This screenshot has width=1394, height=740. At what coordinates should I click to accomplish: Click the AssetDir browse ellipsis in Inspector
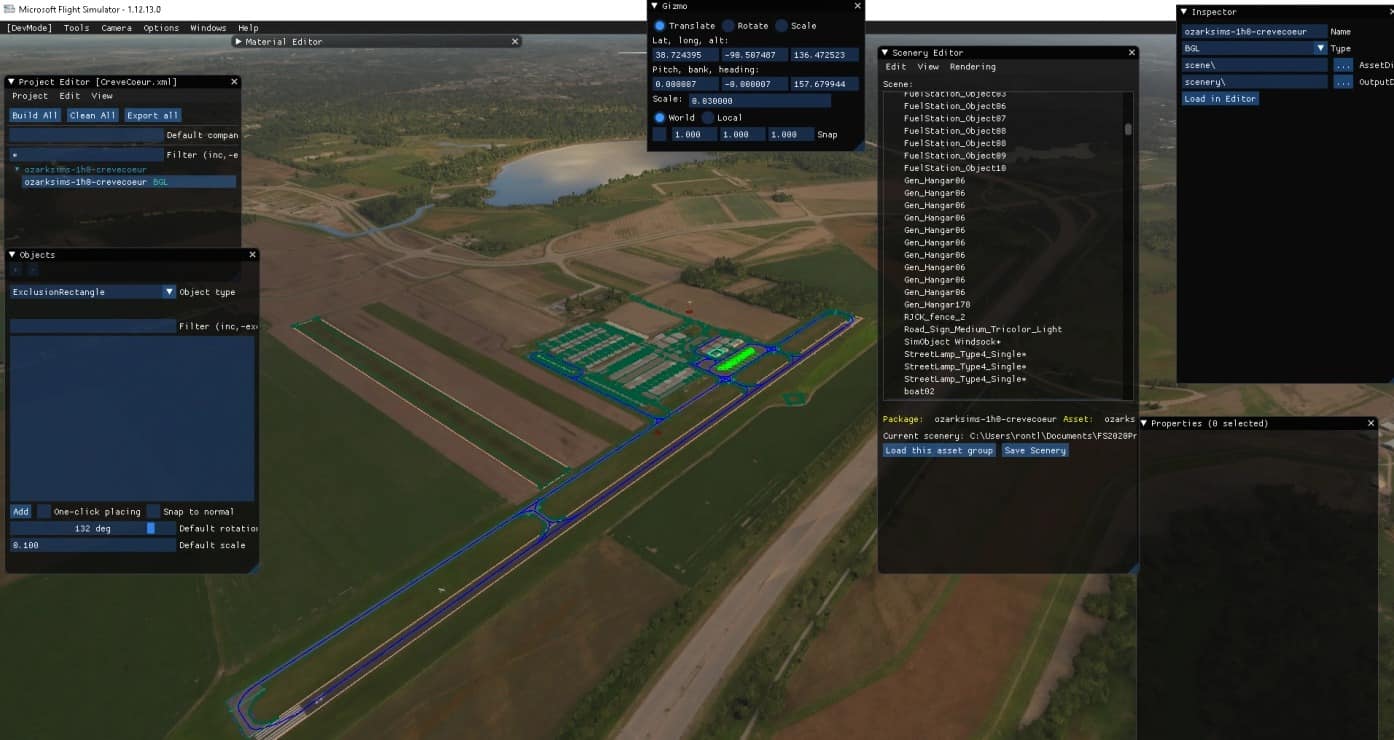pyautogui.click(x=1343, y=65)
